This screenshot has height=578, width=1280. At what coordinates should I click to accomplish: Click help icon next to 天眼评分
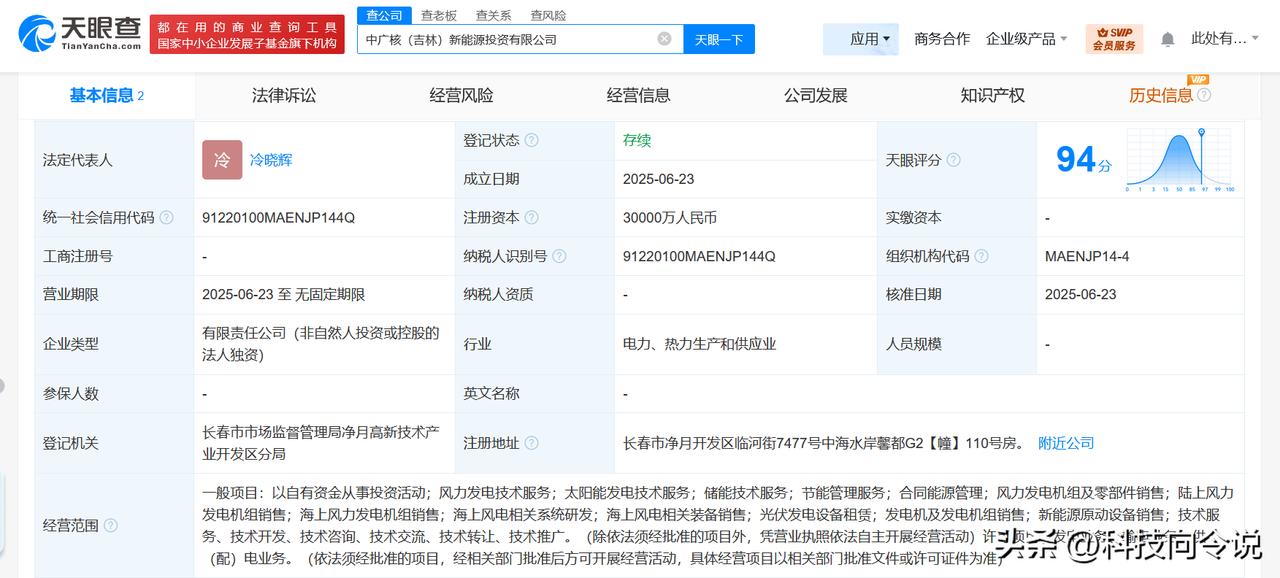click(x=953, y=160)
